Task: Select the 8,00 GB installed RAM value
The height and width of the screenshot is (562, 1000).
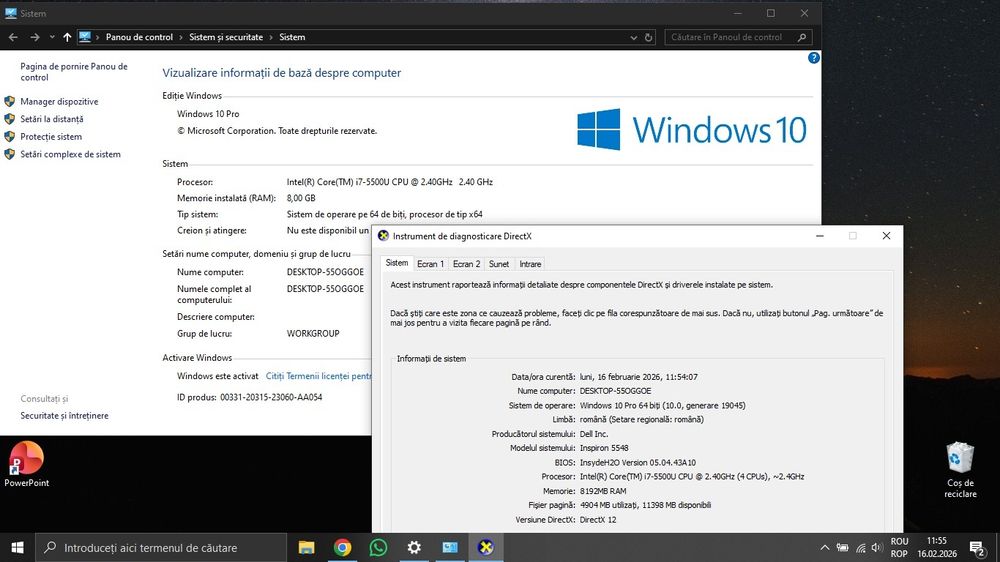Action: (x=301, y=198)
